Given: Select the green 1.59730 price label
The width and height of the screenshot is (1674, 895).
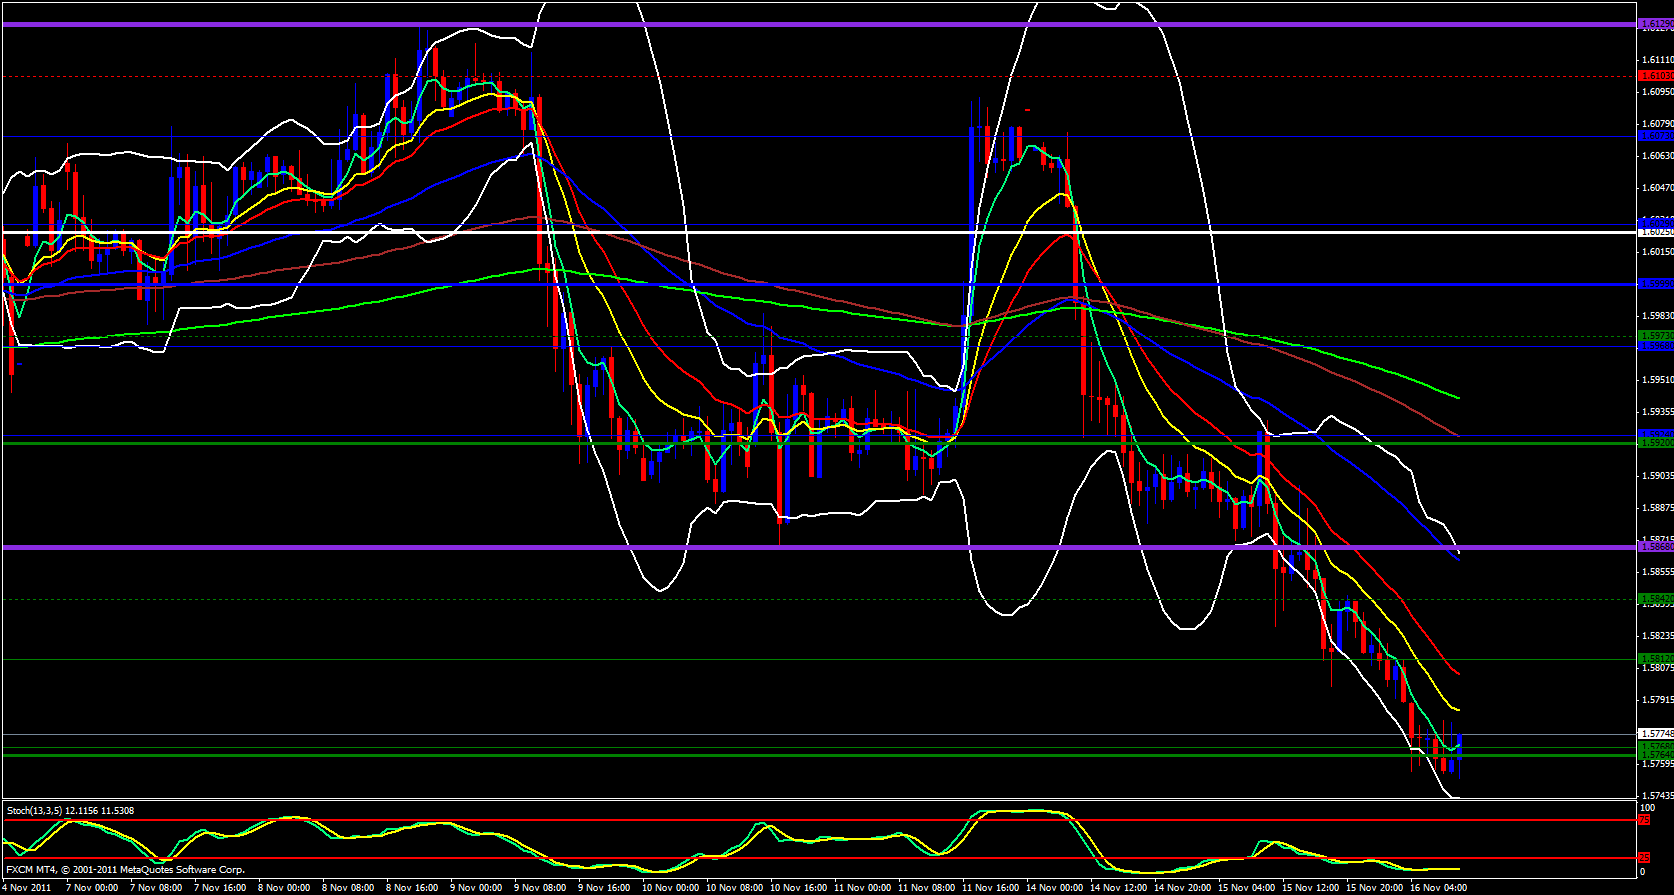Looking at the screenshot, I should 1655,336.
